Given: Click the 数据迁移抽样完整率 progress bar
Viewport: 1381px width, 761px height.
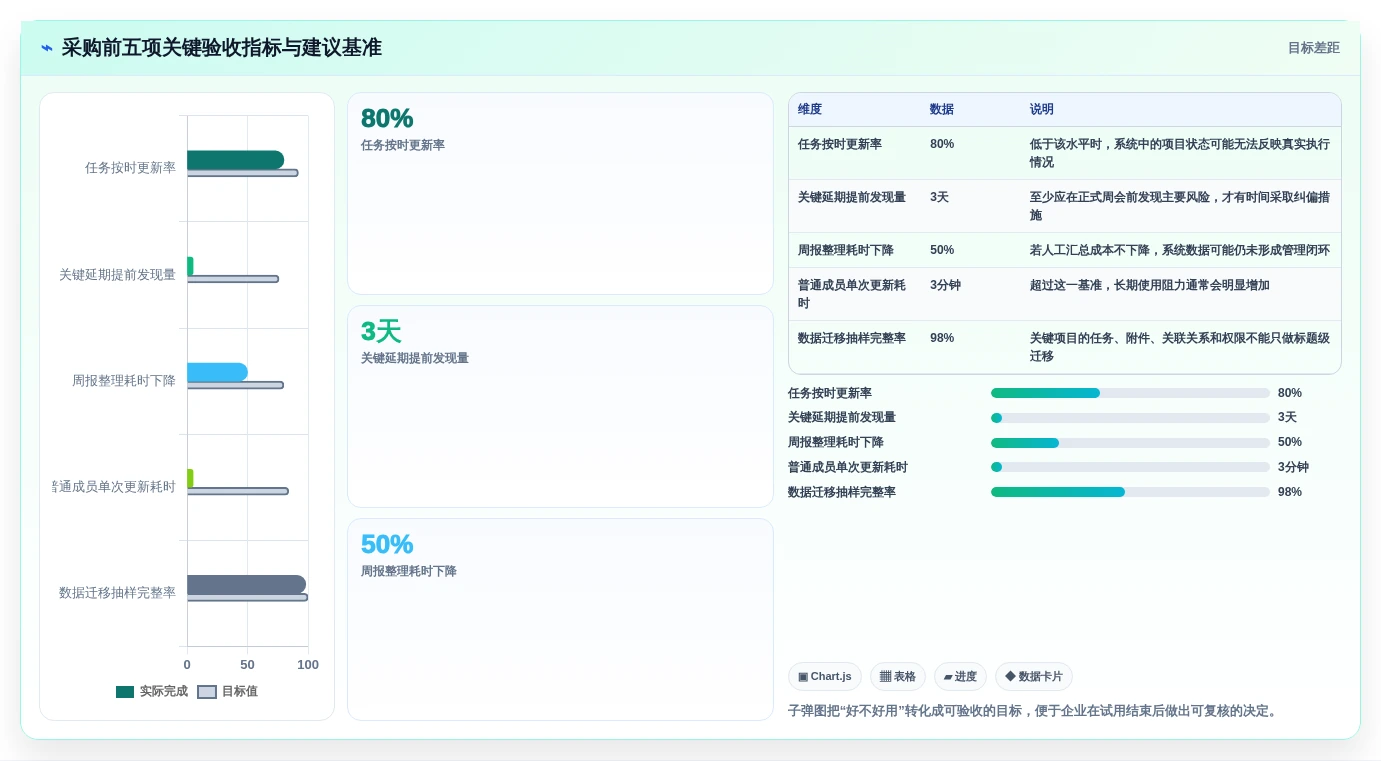Looking at the screenshot, I should tap(1130, 492).
